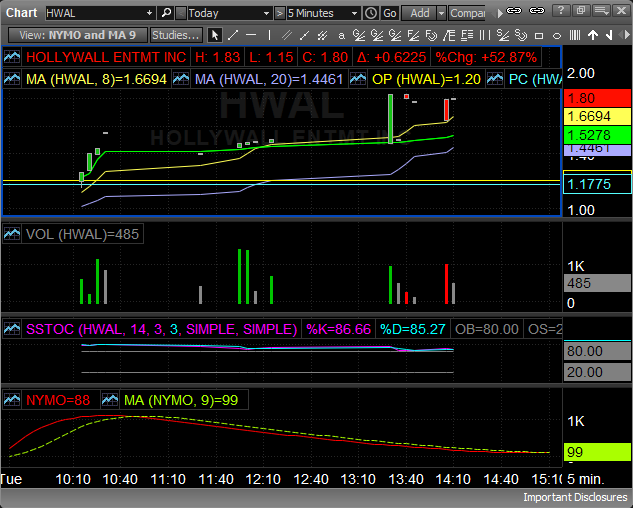Click the %K=86.66 value label
The image size is (633, 508).
[x=338, y=329]
